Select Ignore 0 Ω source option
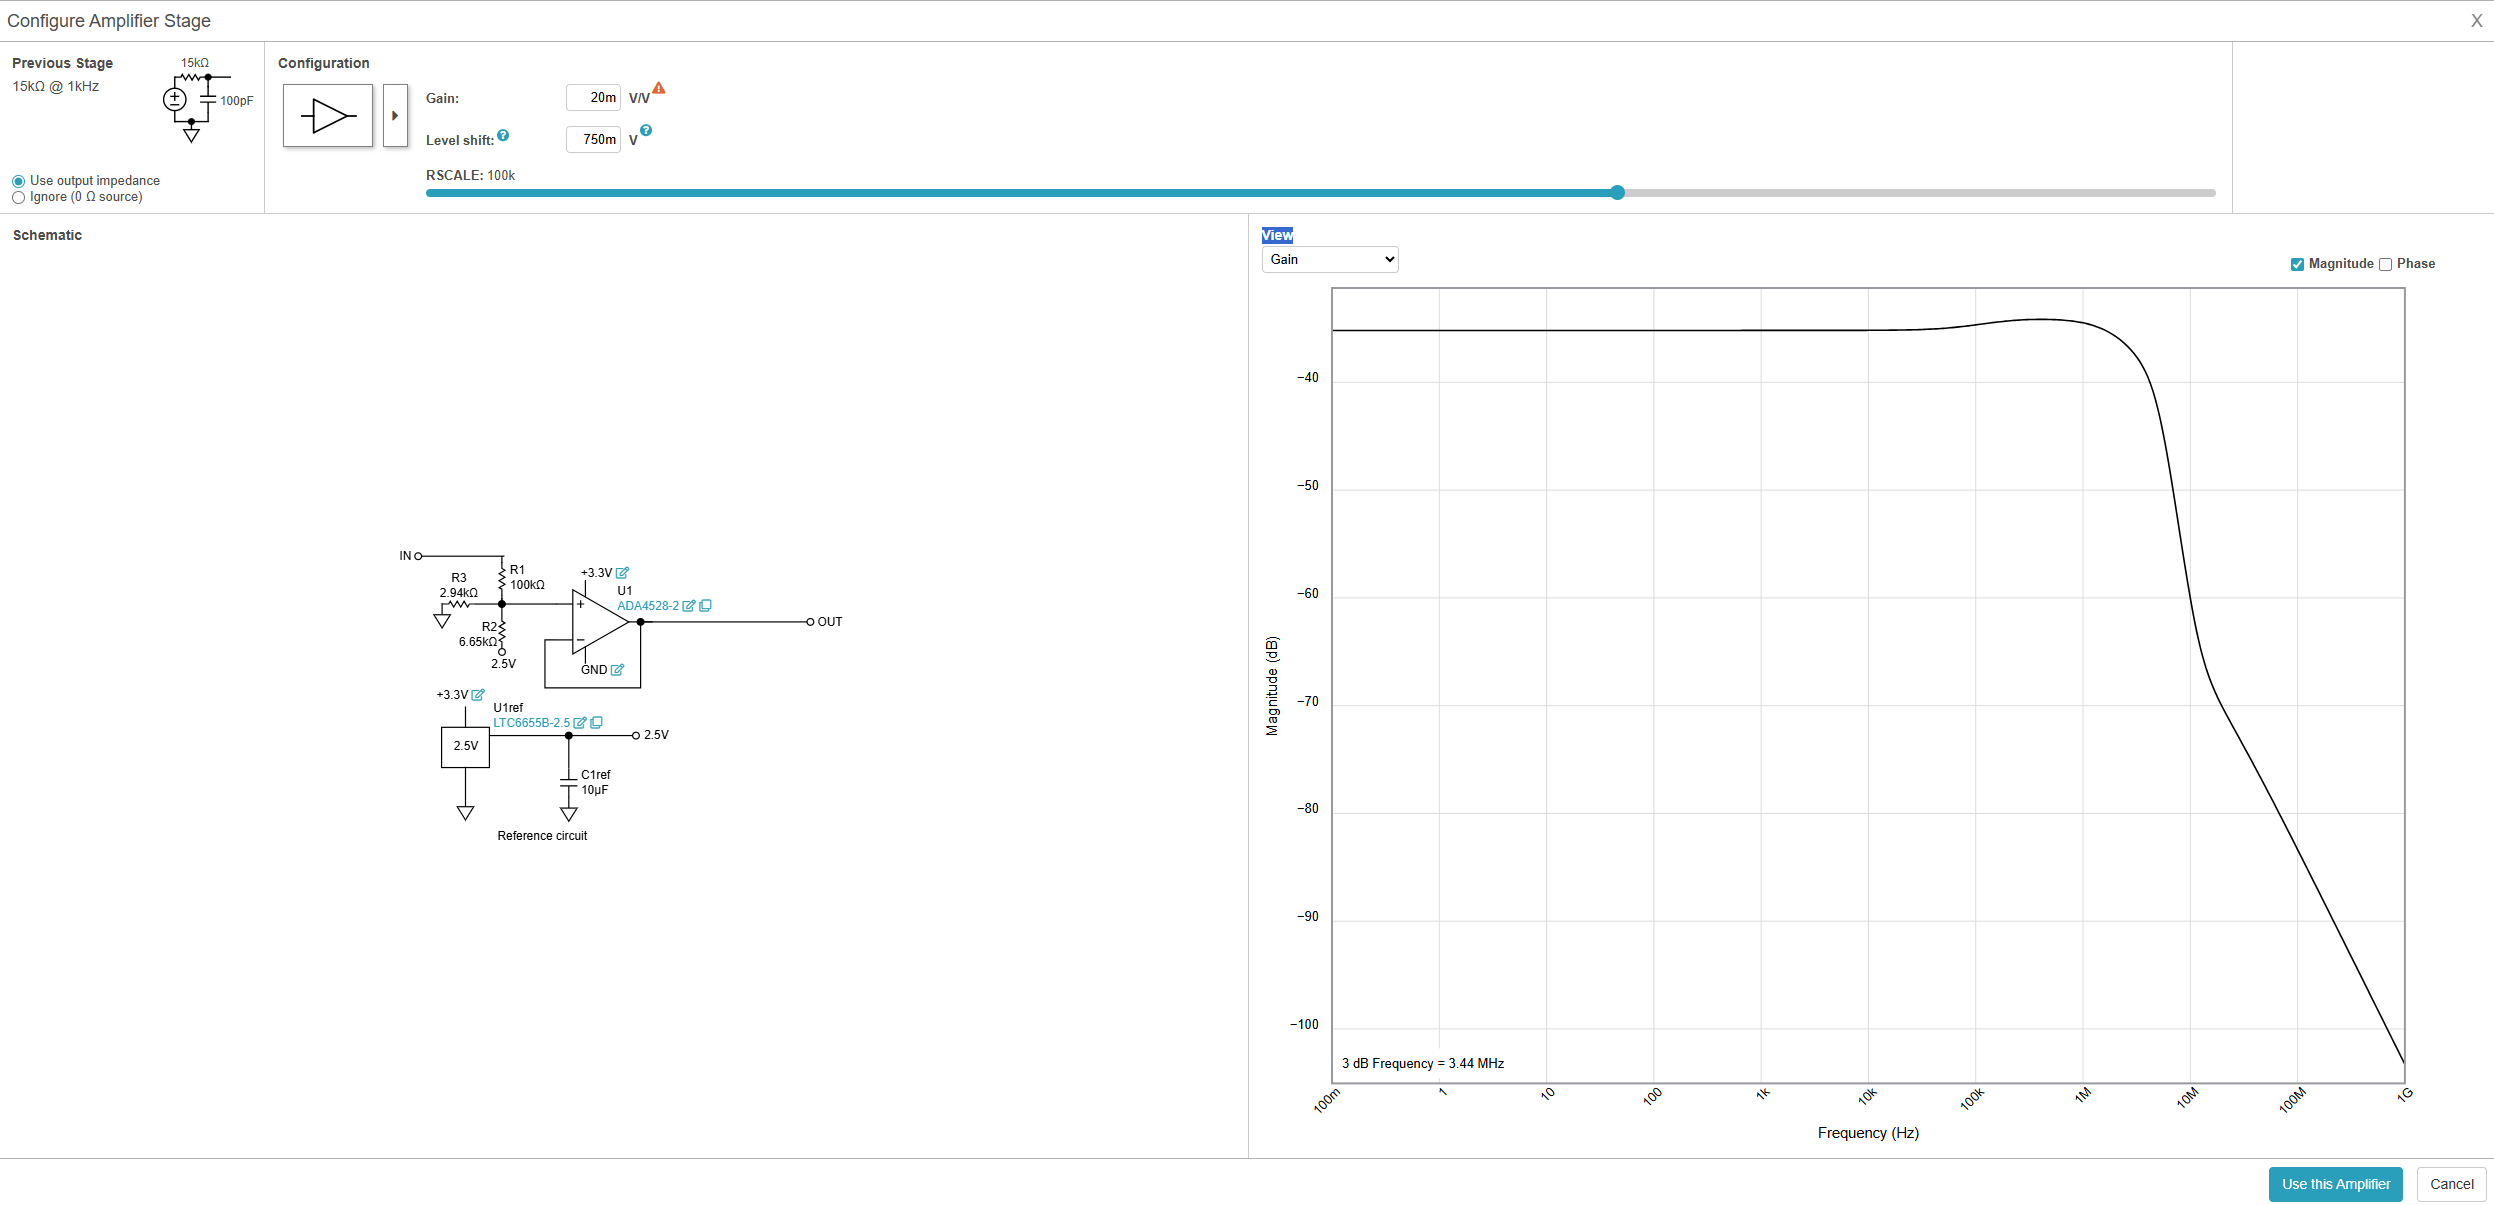Image resolution: width=2494 pixels, height=1205 pixels. point(19,197)
